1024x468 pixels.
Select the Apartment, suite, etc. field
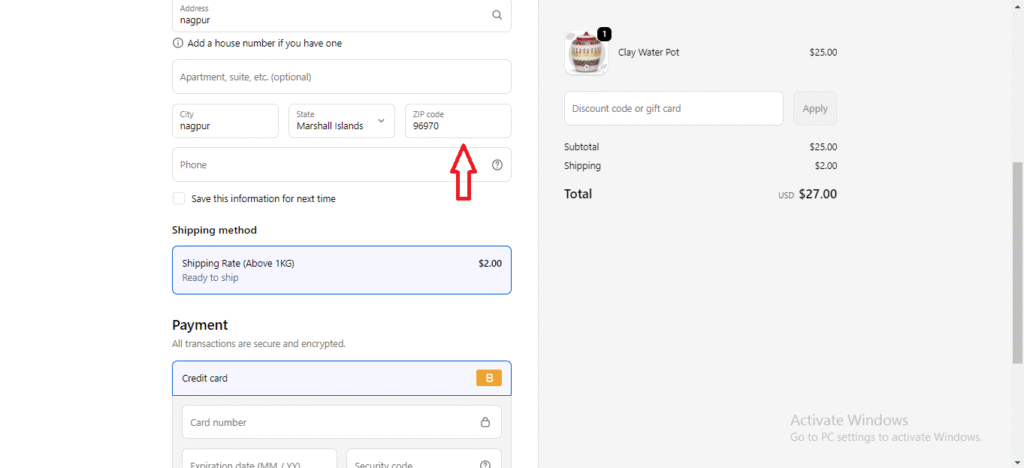coord(341,77)
